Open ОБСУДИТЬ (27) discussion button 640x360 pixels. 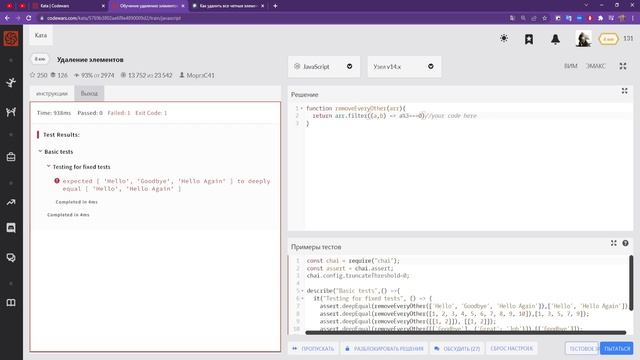click(x=457, y=349)
